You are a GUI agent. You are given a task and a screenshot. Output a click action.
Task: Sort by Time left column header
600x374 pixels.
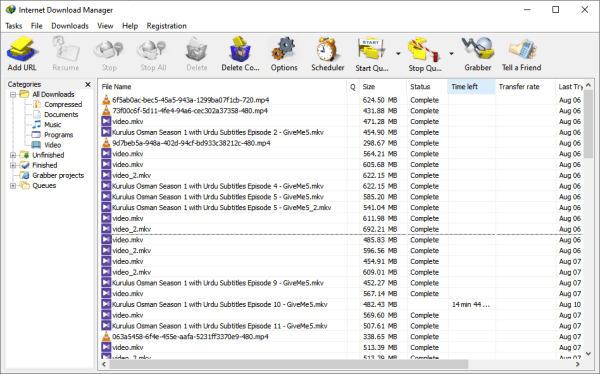click(471, 87)
